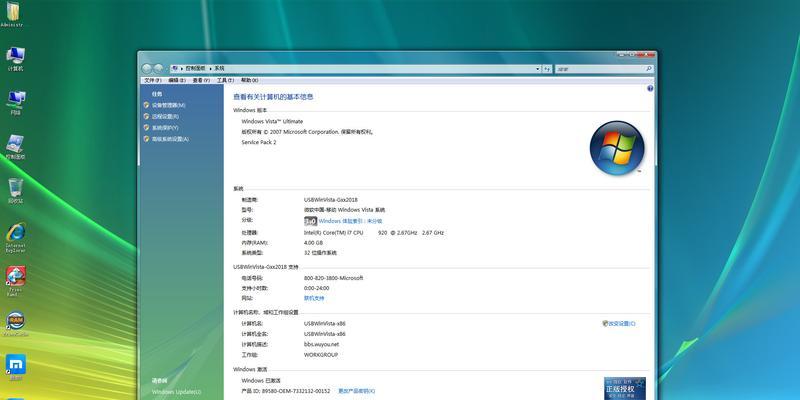800x400 pixels.
Task: Open Windows 体验索引 link
Action: pyautogui.click(x=351, y=221)
